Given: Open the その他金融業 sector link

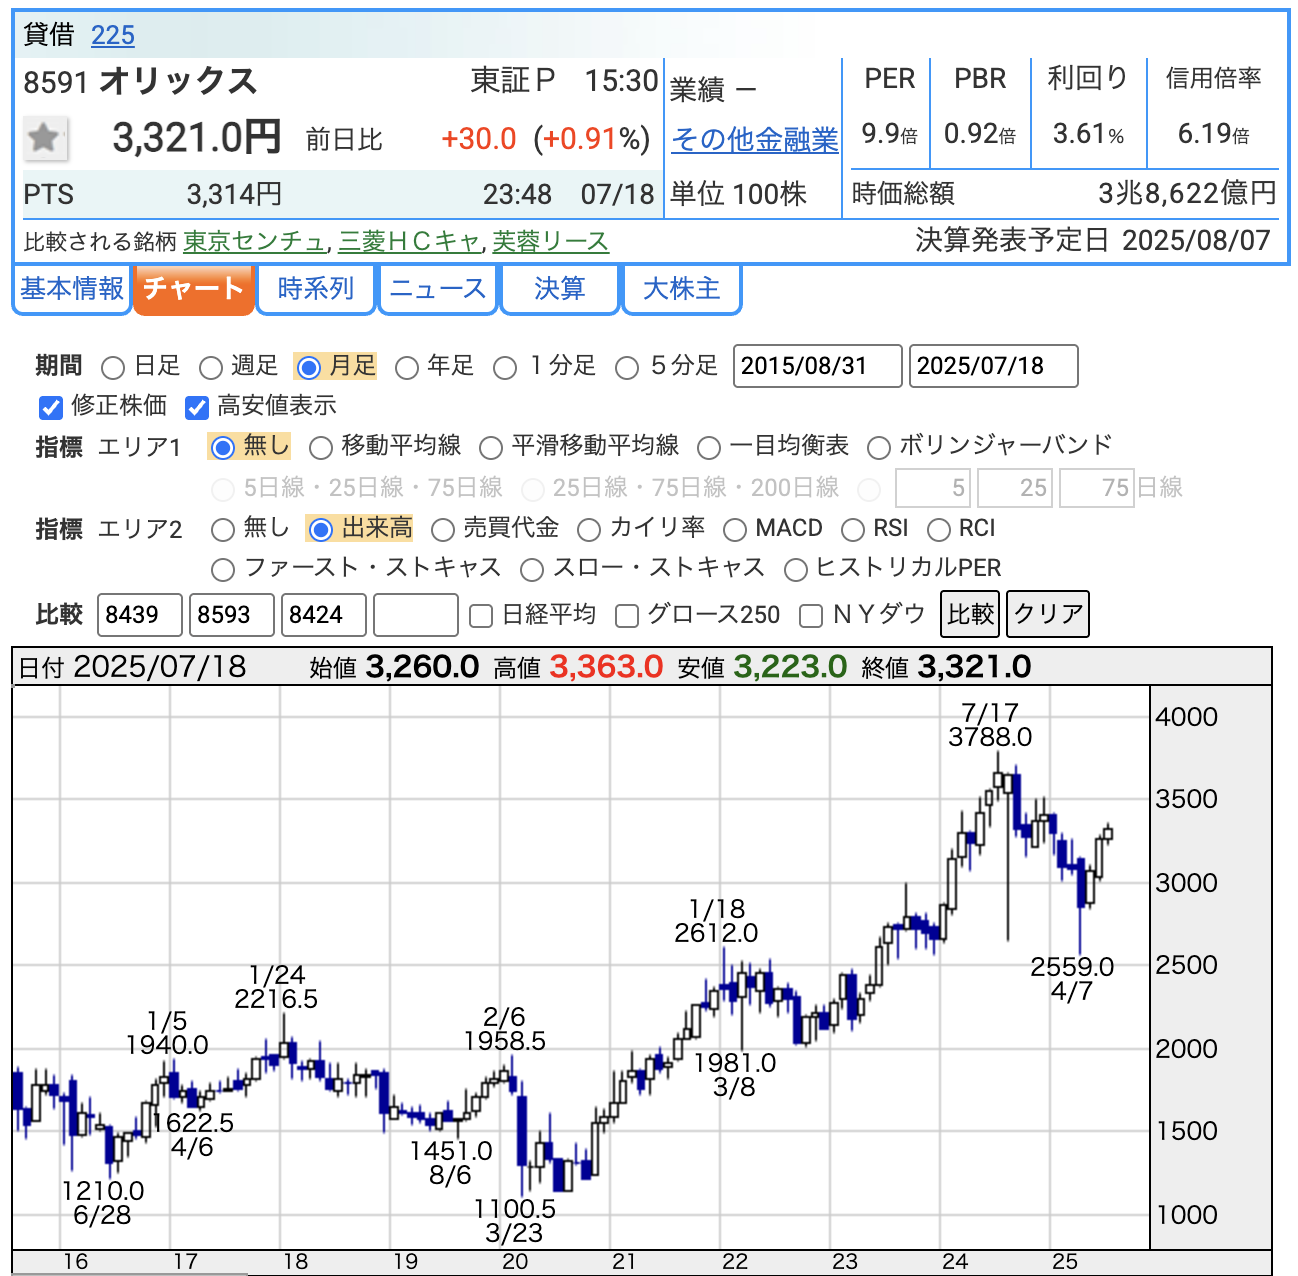Looking at the screenshot, I should (x=755, y=139).
